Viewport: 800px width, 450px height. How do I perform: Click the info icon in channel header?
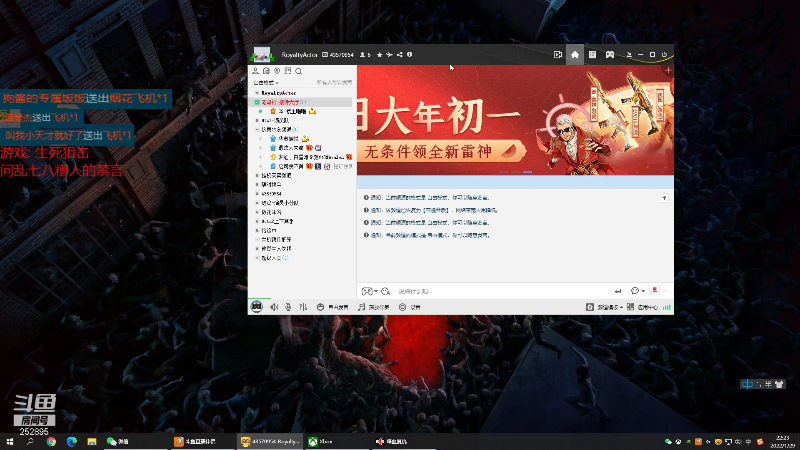[x=409, y=55]
